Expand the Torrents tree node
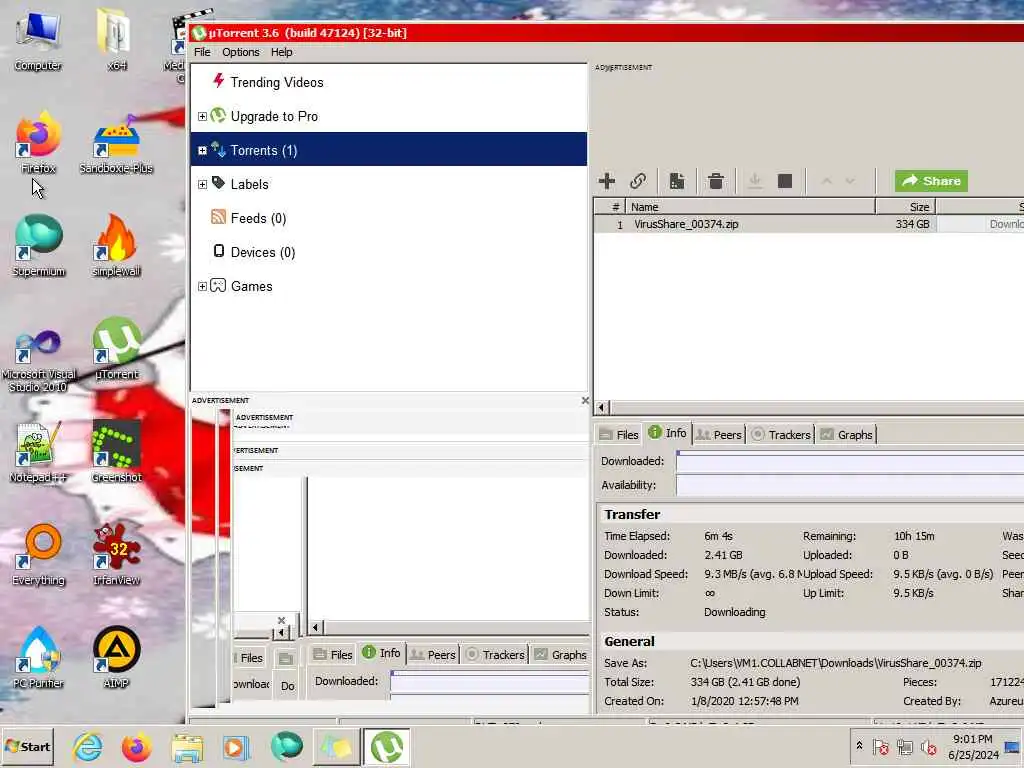1024x768 pixels. tap(202, 150)
